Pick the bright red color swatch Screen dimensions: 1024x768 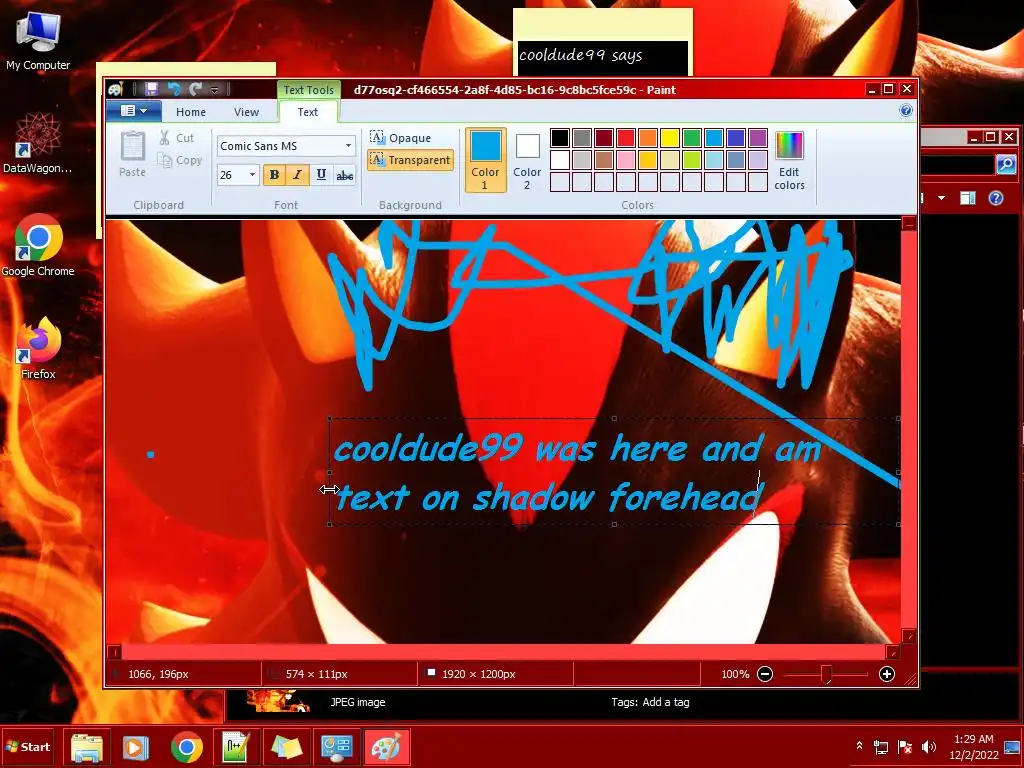tap(626, 138)
